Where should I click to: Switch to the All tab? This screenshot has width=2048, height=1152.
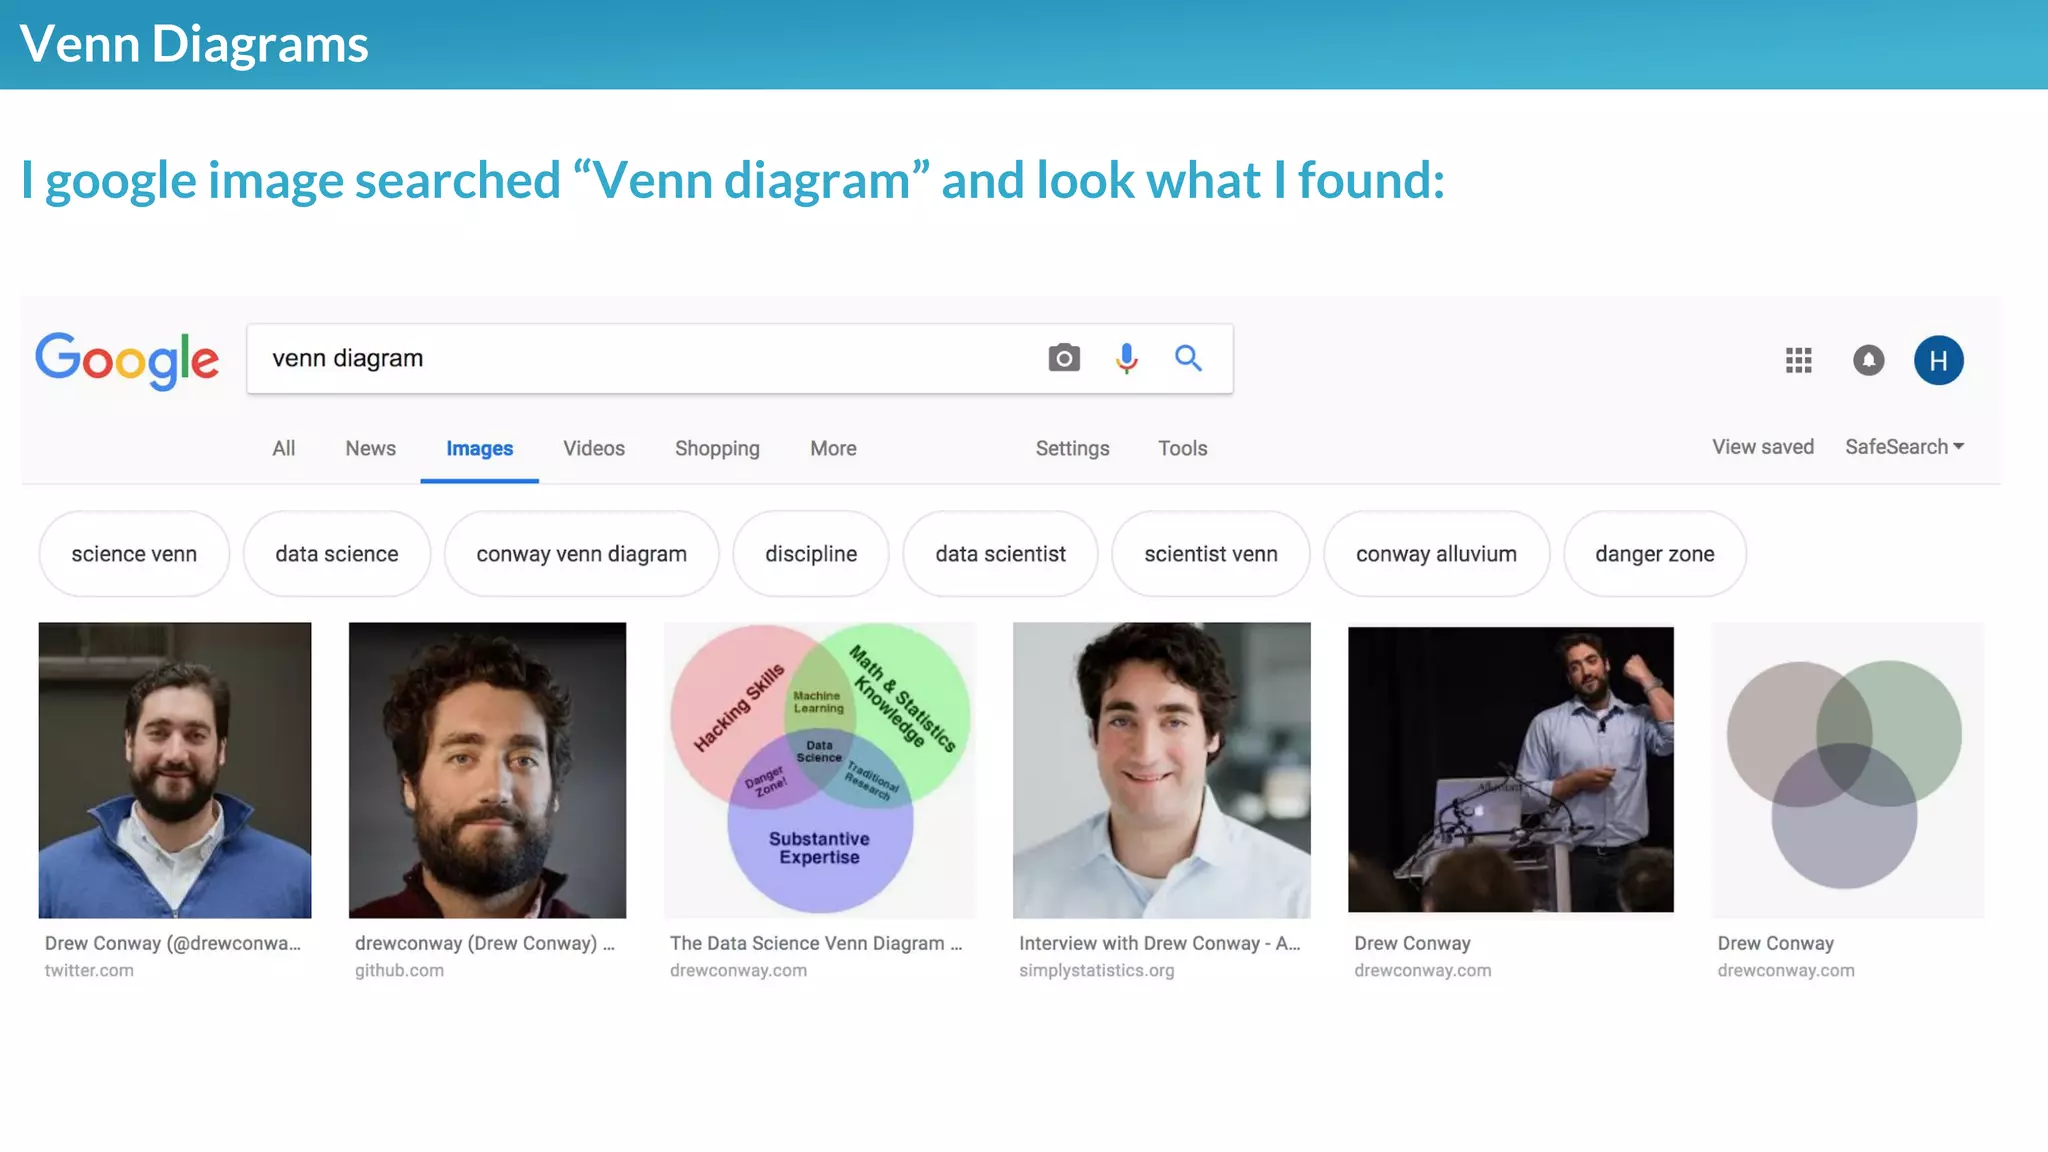[284, 448]
